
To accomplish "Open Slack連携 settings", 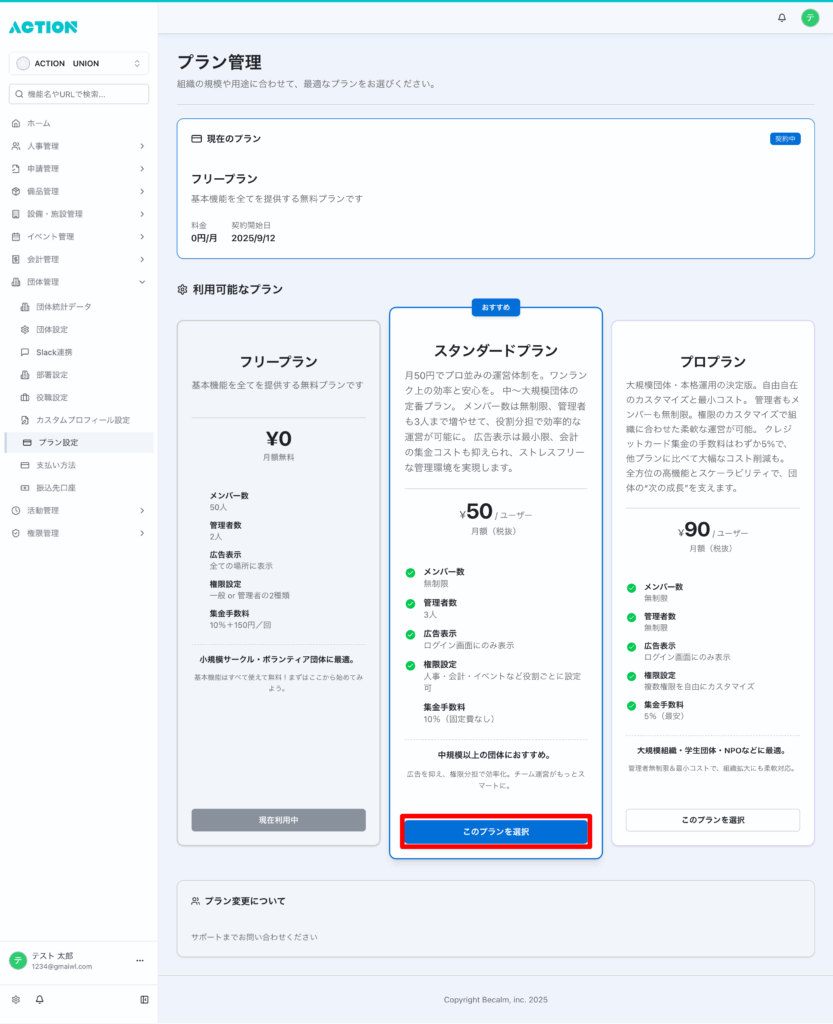I will point(54,352).
